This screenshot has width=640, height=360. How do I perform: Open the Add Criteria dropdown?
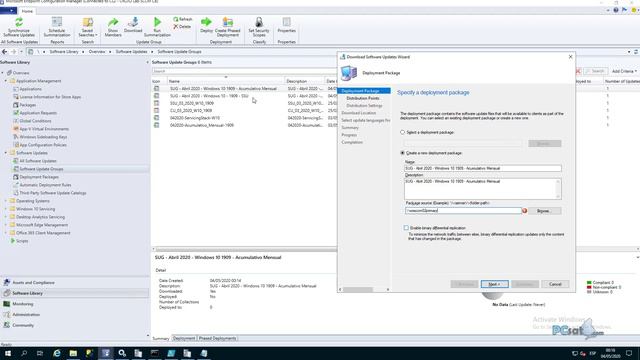624,71
